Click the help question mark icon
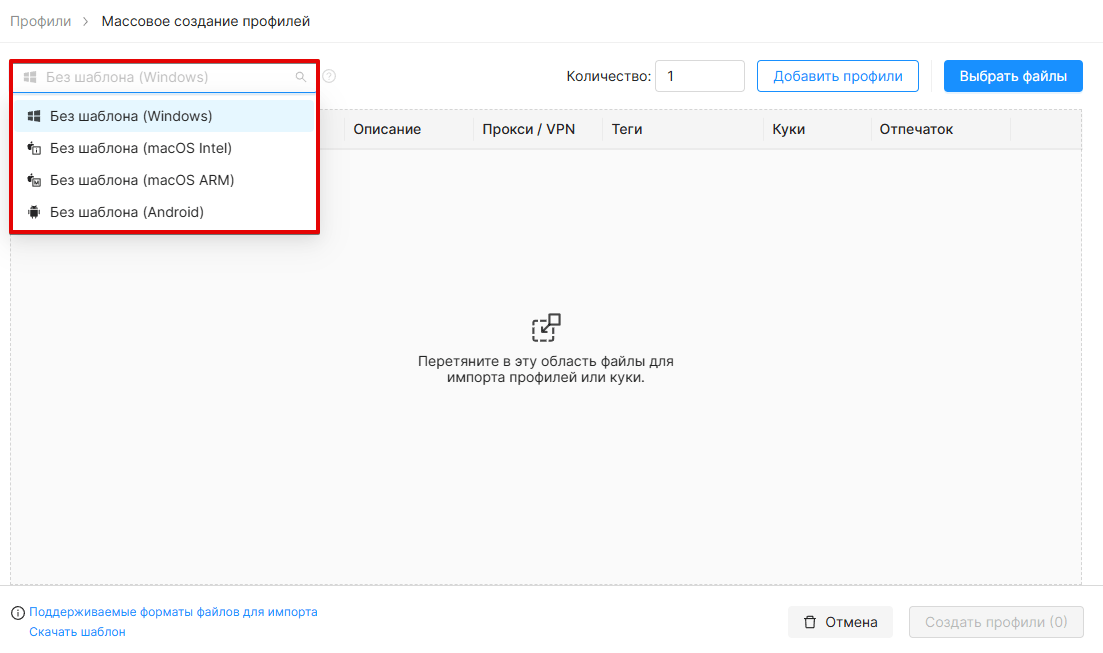1103x653 pixels. [x=329, y=76]
